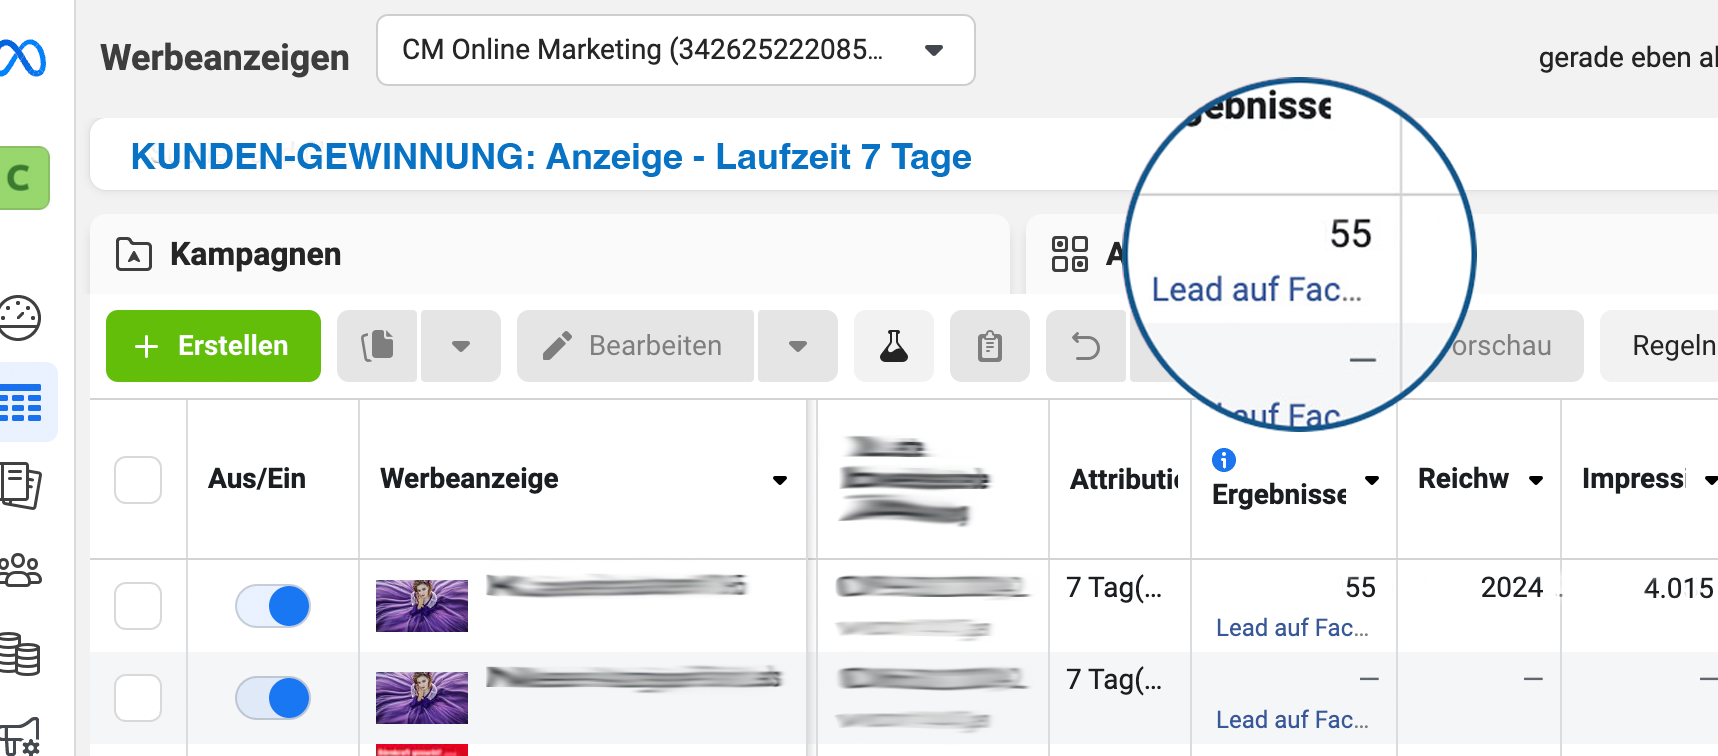Viewport: 1718px width, 756px height.
Task: Click the Meta logo icon
Action: (22, 58)
